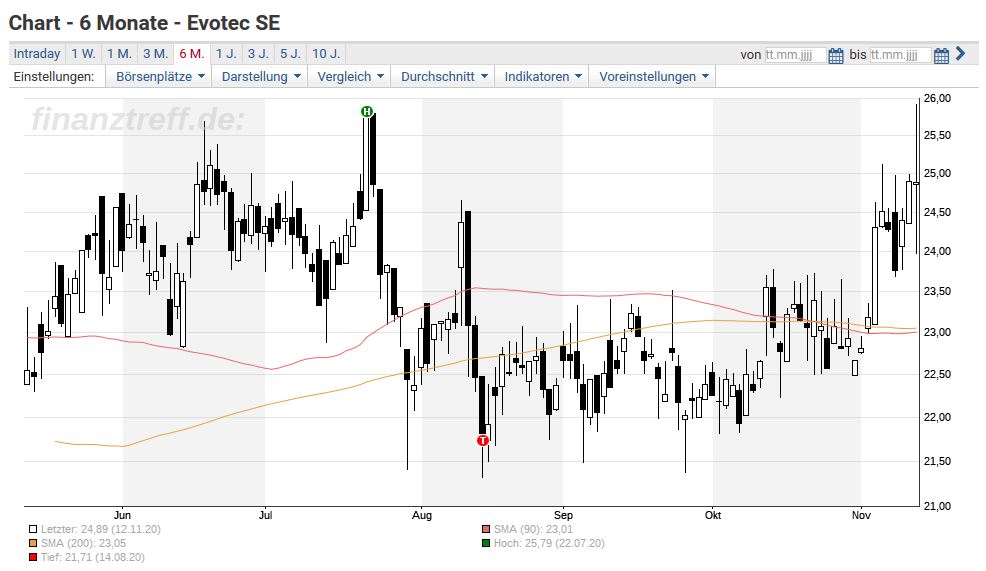
Task: Click the 24,00 price axis label
Action: [x=938, y=251]
